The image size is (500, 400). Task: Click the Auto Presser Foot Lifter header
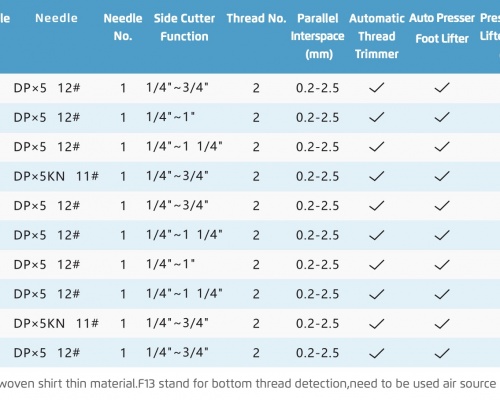[442, 28]
